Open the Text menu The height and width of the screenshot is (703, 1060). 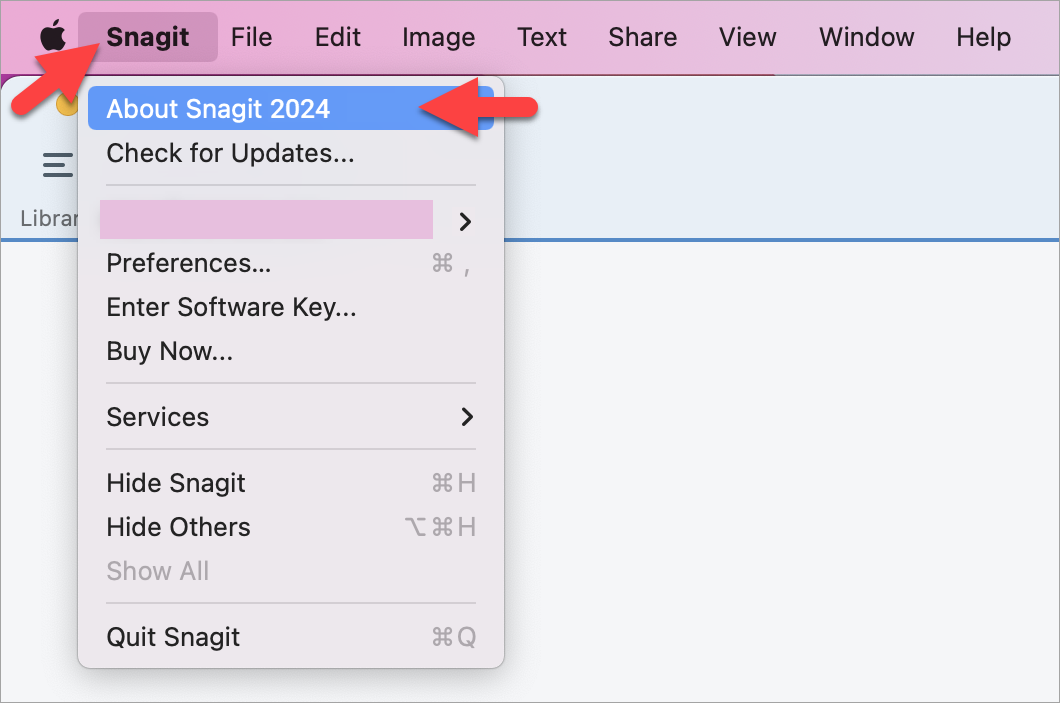(541, 37)
